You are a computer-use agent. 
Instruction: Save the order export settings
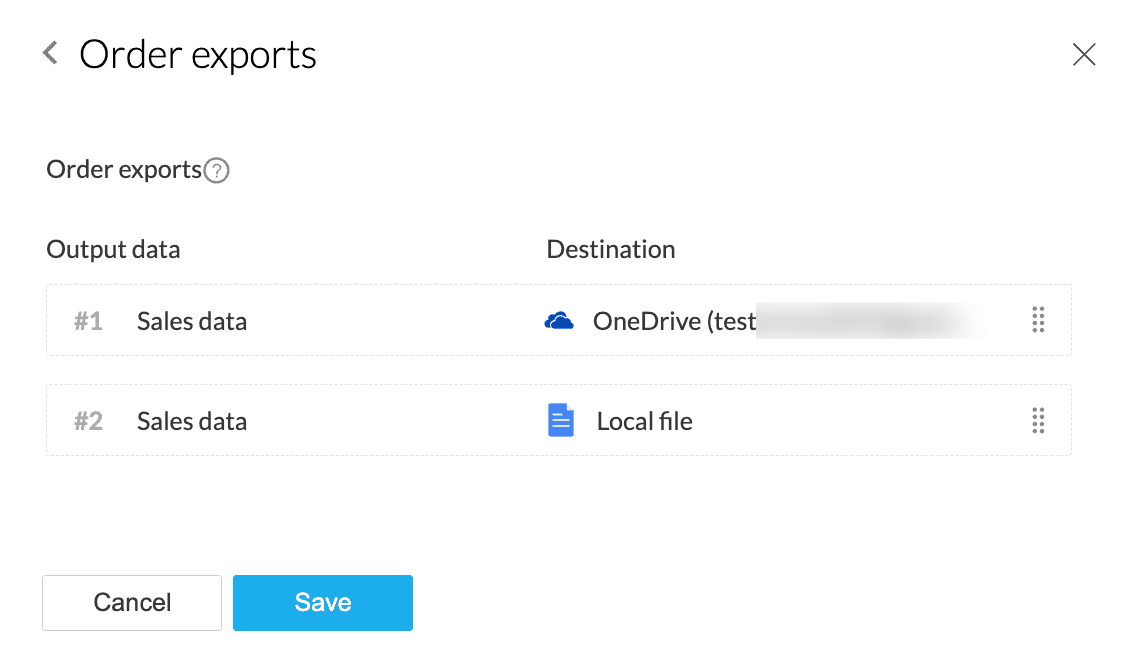pos(322,603)
